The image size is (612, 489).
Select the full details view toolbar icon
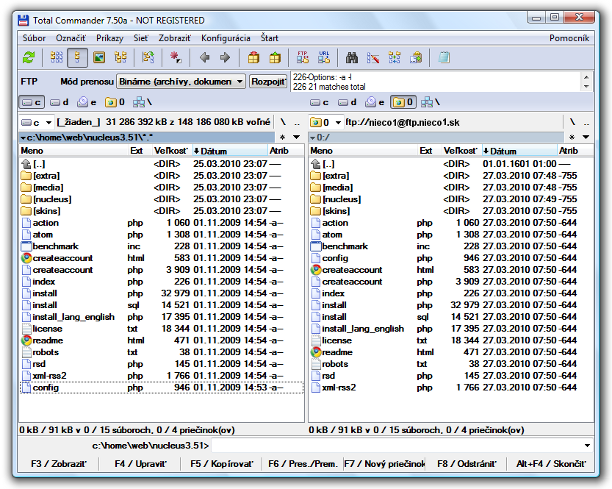[x=77, y=58]
